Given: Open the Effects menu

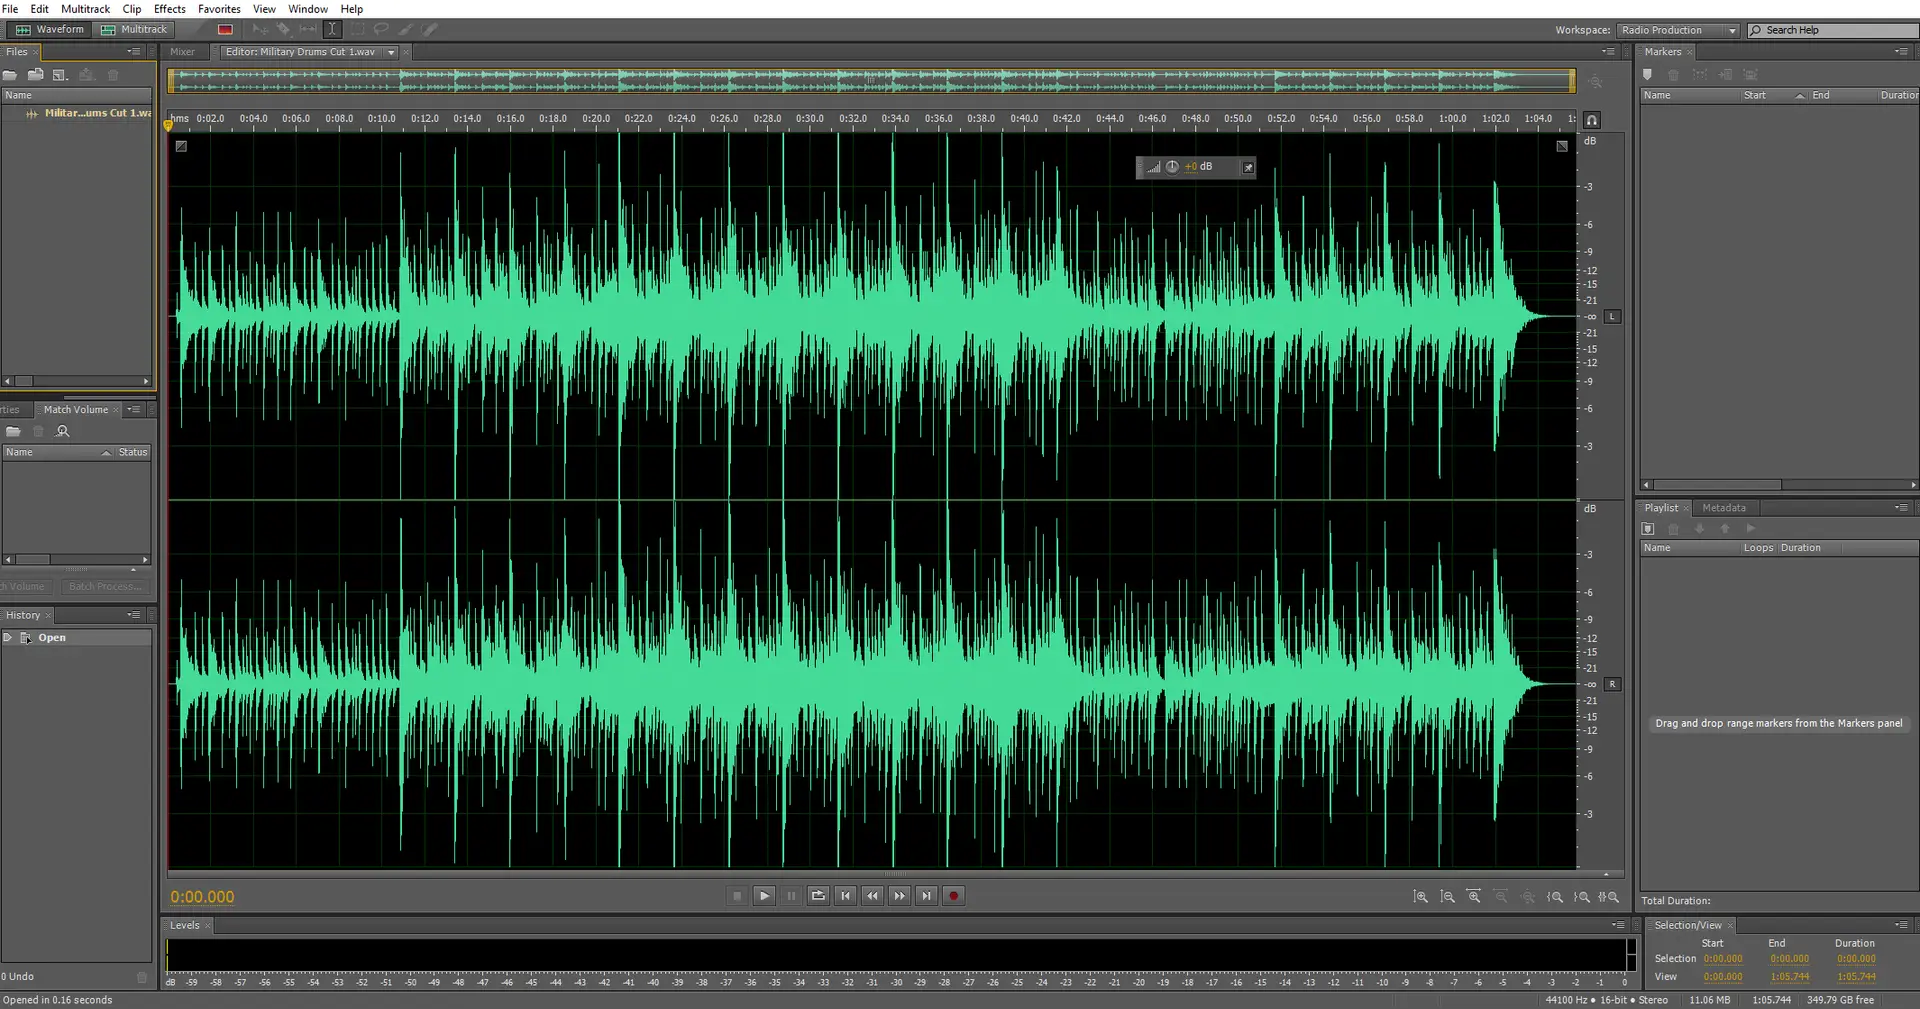Looking at the screenshot, I should tap(170, 9).
